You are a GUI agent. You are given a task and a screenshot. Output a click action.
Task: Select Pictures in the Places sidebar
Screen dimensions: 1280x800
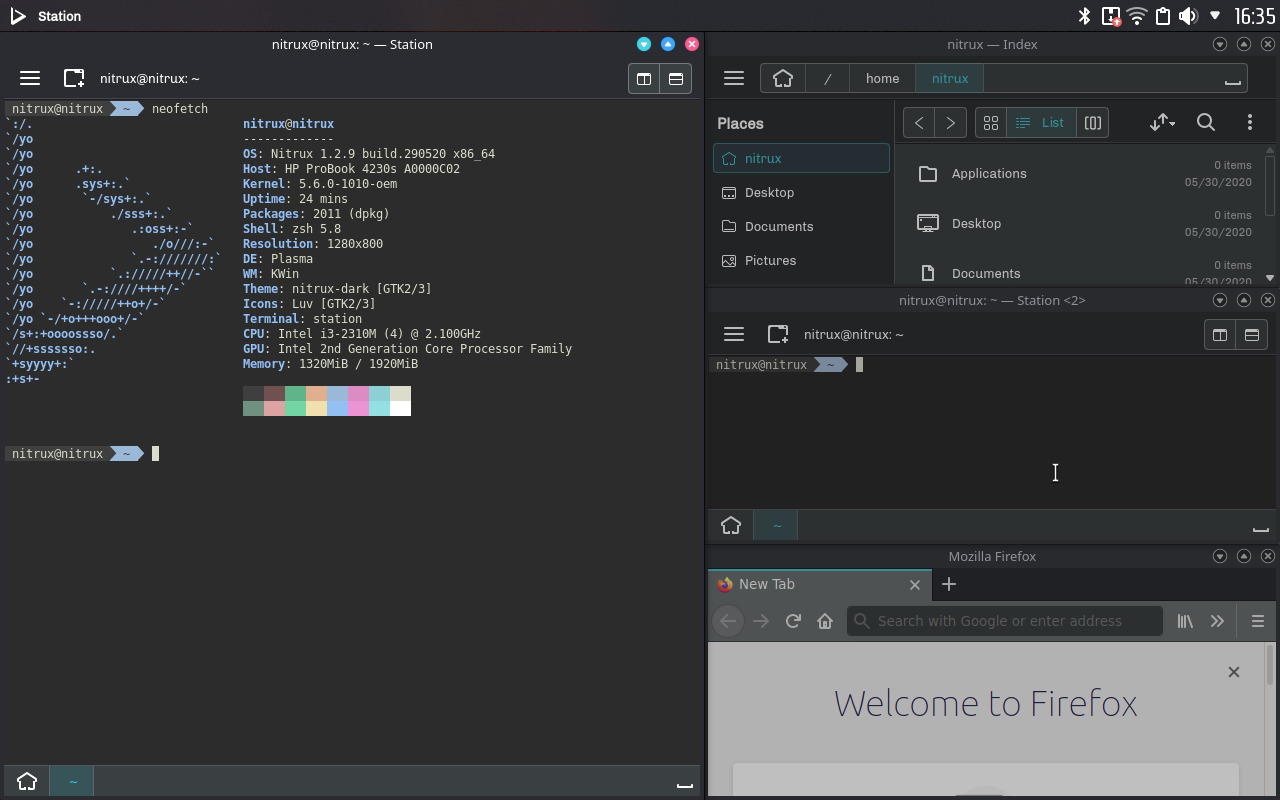pyautogui.click(x=770, y=260)
